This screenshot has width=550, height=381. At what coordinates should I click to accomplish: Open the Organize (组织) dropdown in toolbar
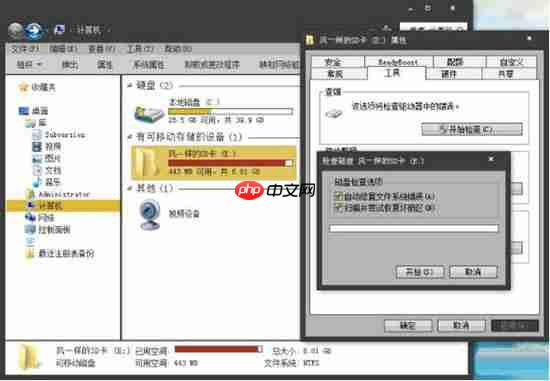[29, 65]
